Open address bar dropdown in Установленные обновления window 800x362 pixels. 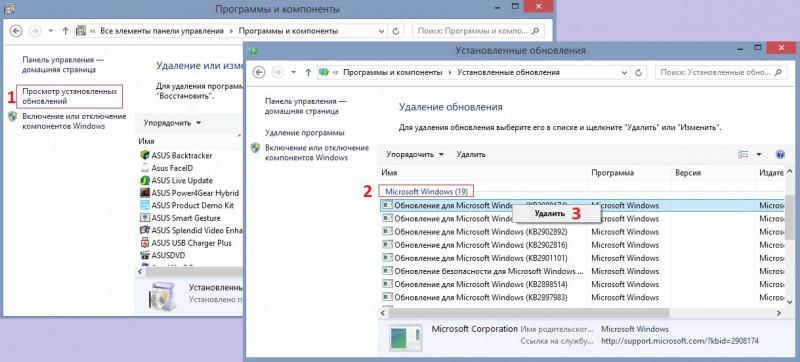[x=624, y=73]
